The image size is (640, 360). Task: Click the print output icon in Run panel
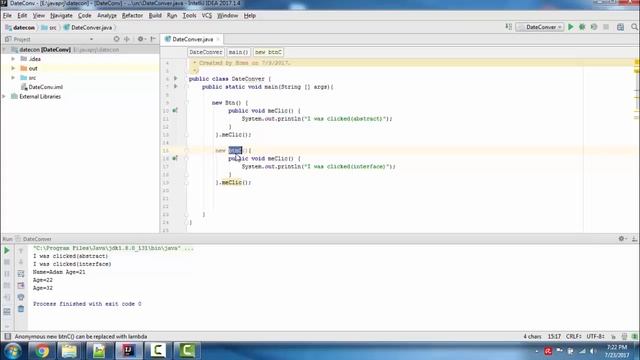tap(21, 297)
